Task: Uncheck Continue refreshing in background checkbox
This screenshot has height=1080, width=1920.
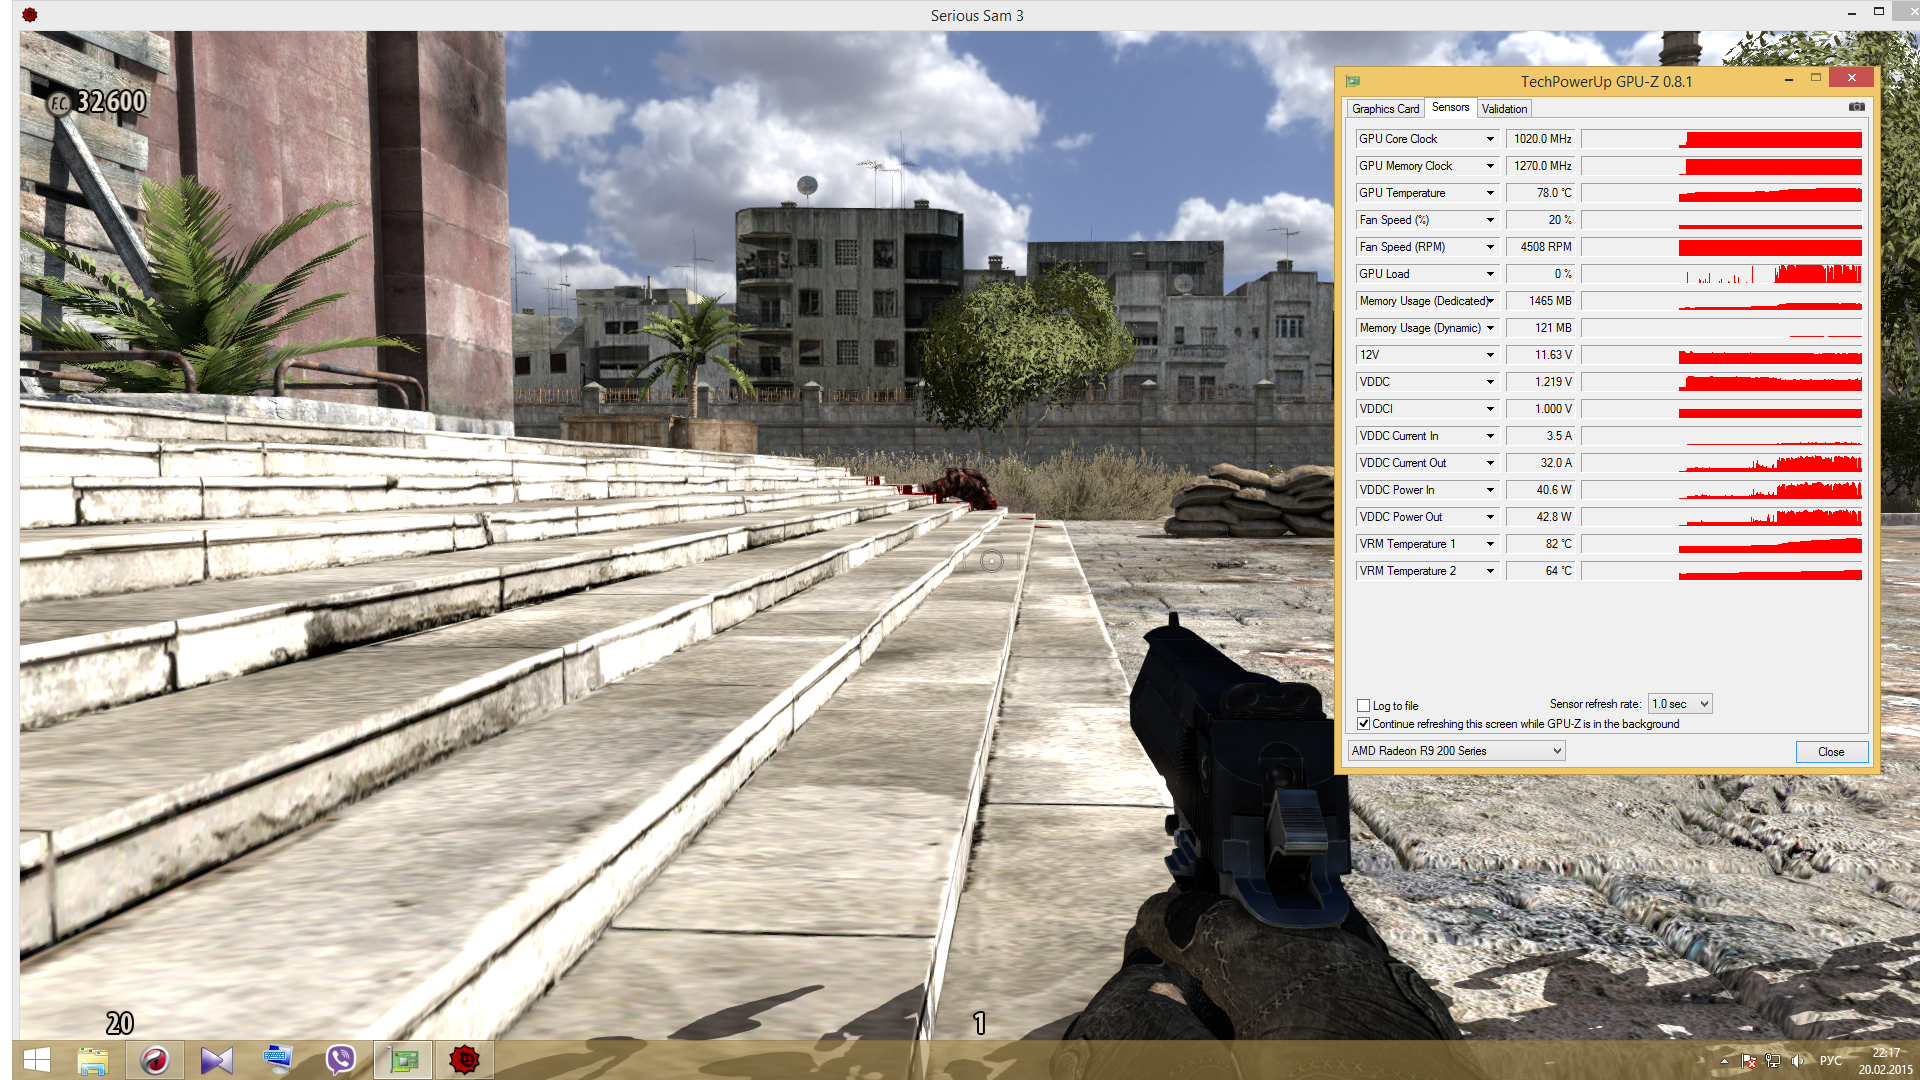Action: tap(1363, 724)
